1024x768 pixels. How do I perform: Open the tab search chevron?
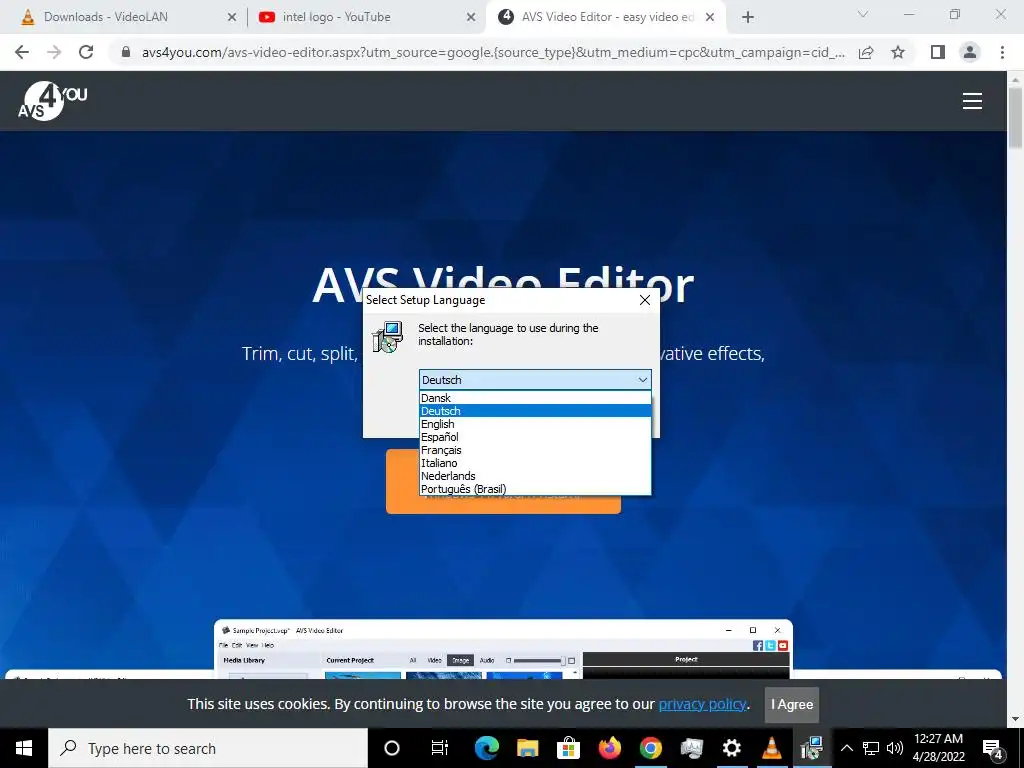click(863, 14)
